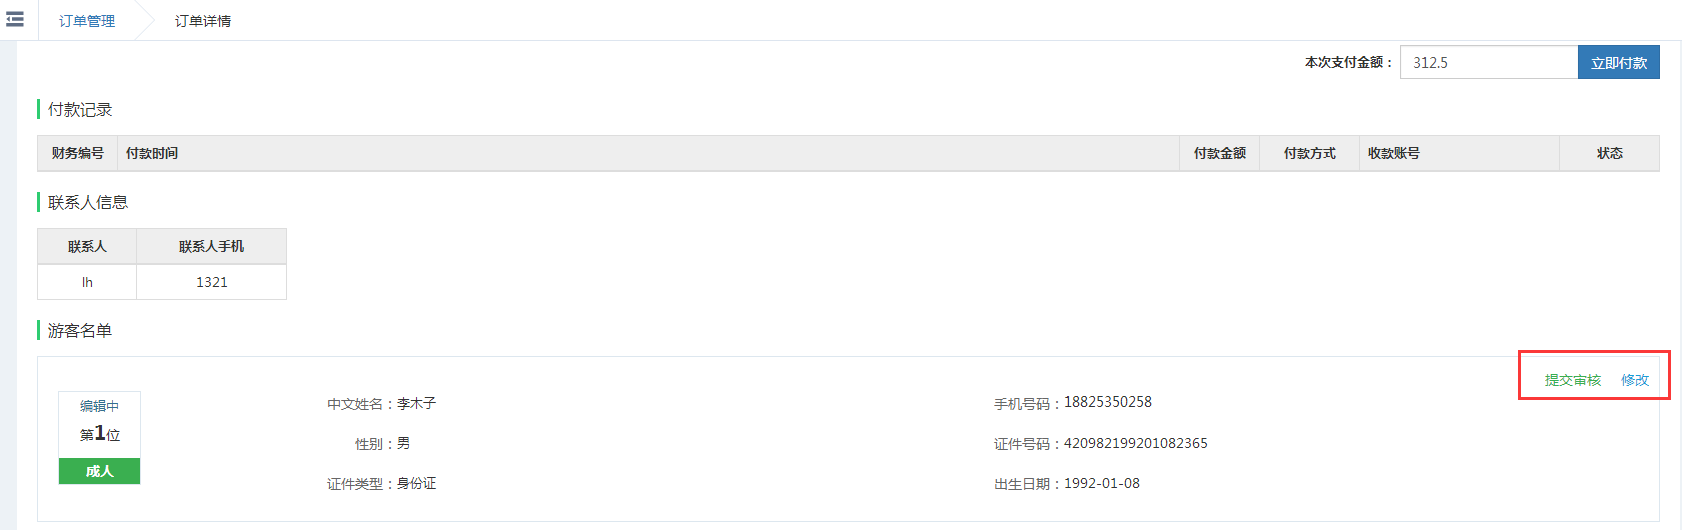
Task: Go to 订单管理 breadcrumb
Action: (87, 21)
